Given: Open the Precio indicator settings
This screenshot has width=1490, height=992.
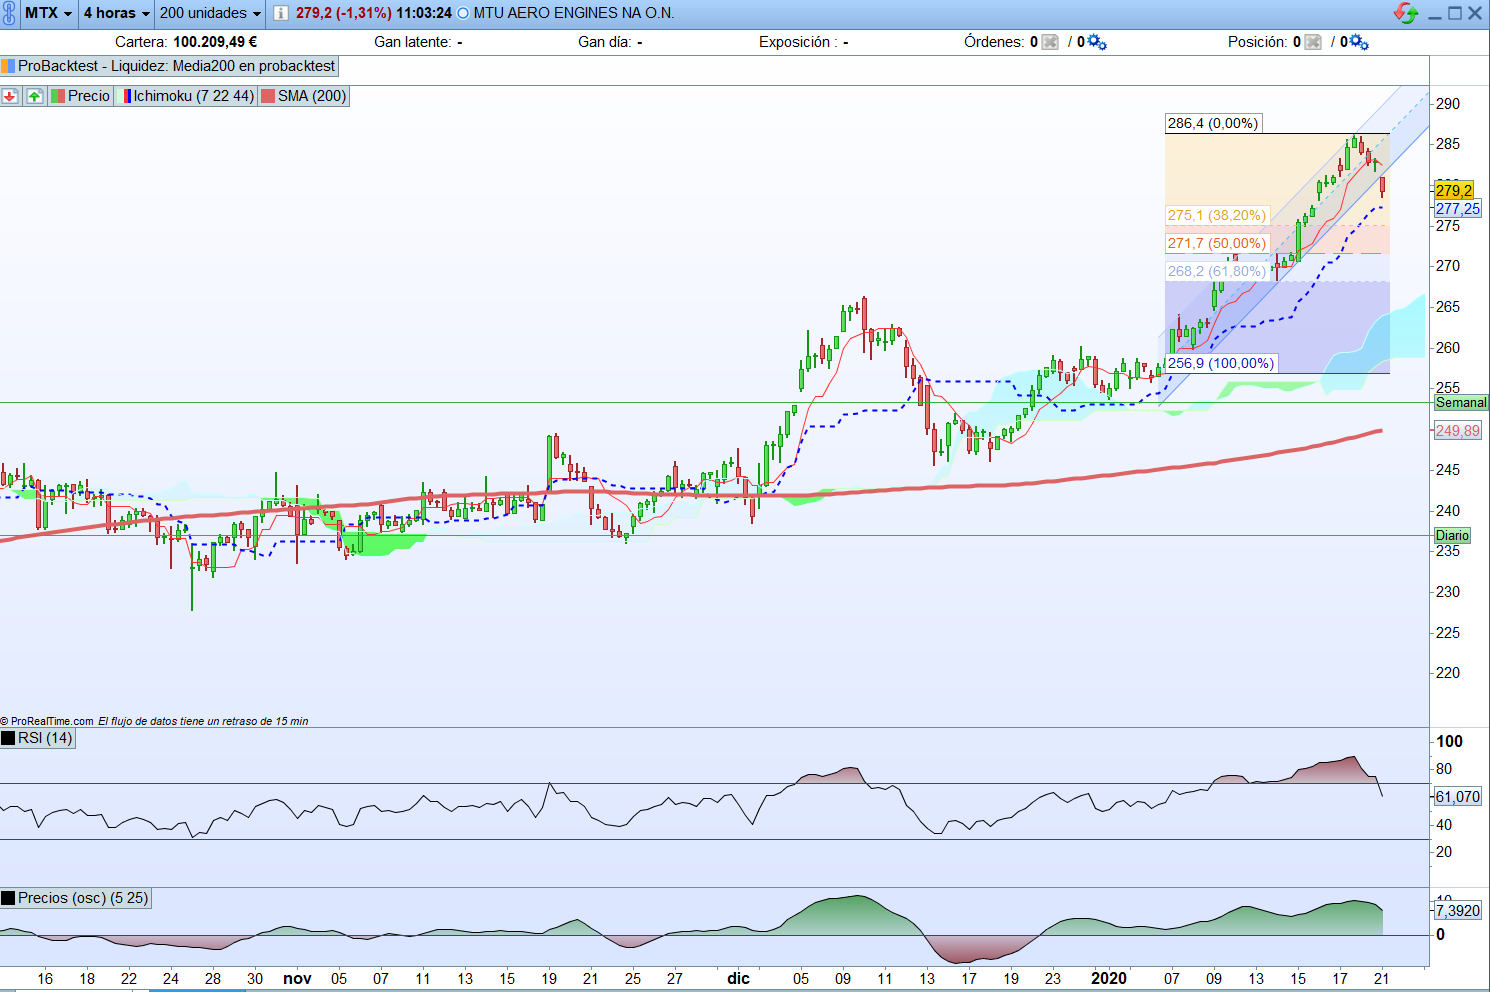Looking at the screenshot, I should (81, 96).
